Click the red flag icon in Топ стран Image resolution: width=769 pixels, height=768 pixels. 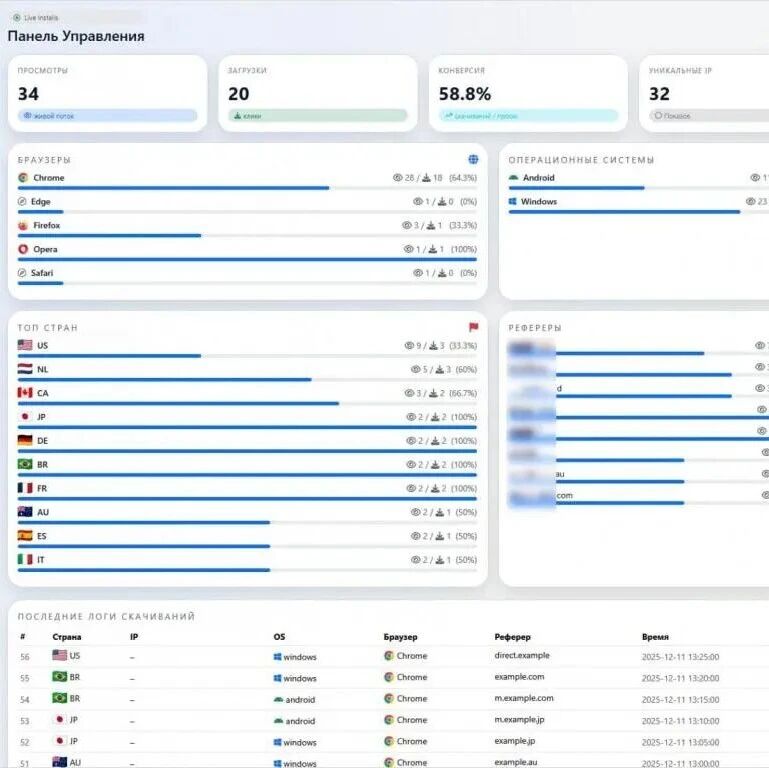point(473,327)
